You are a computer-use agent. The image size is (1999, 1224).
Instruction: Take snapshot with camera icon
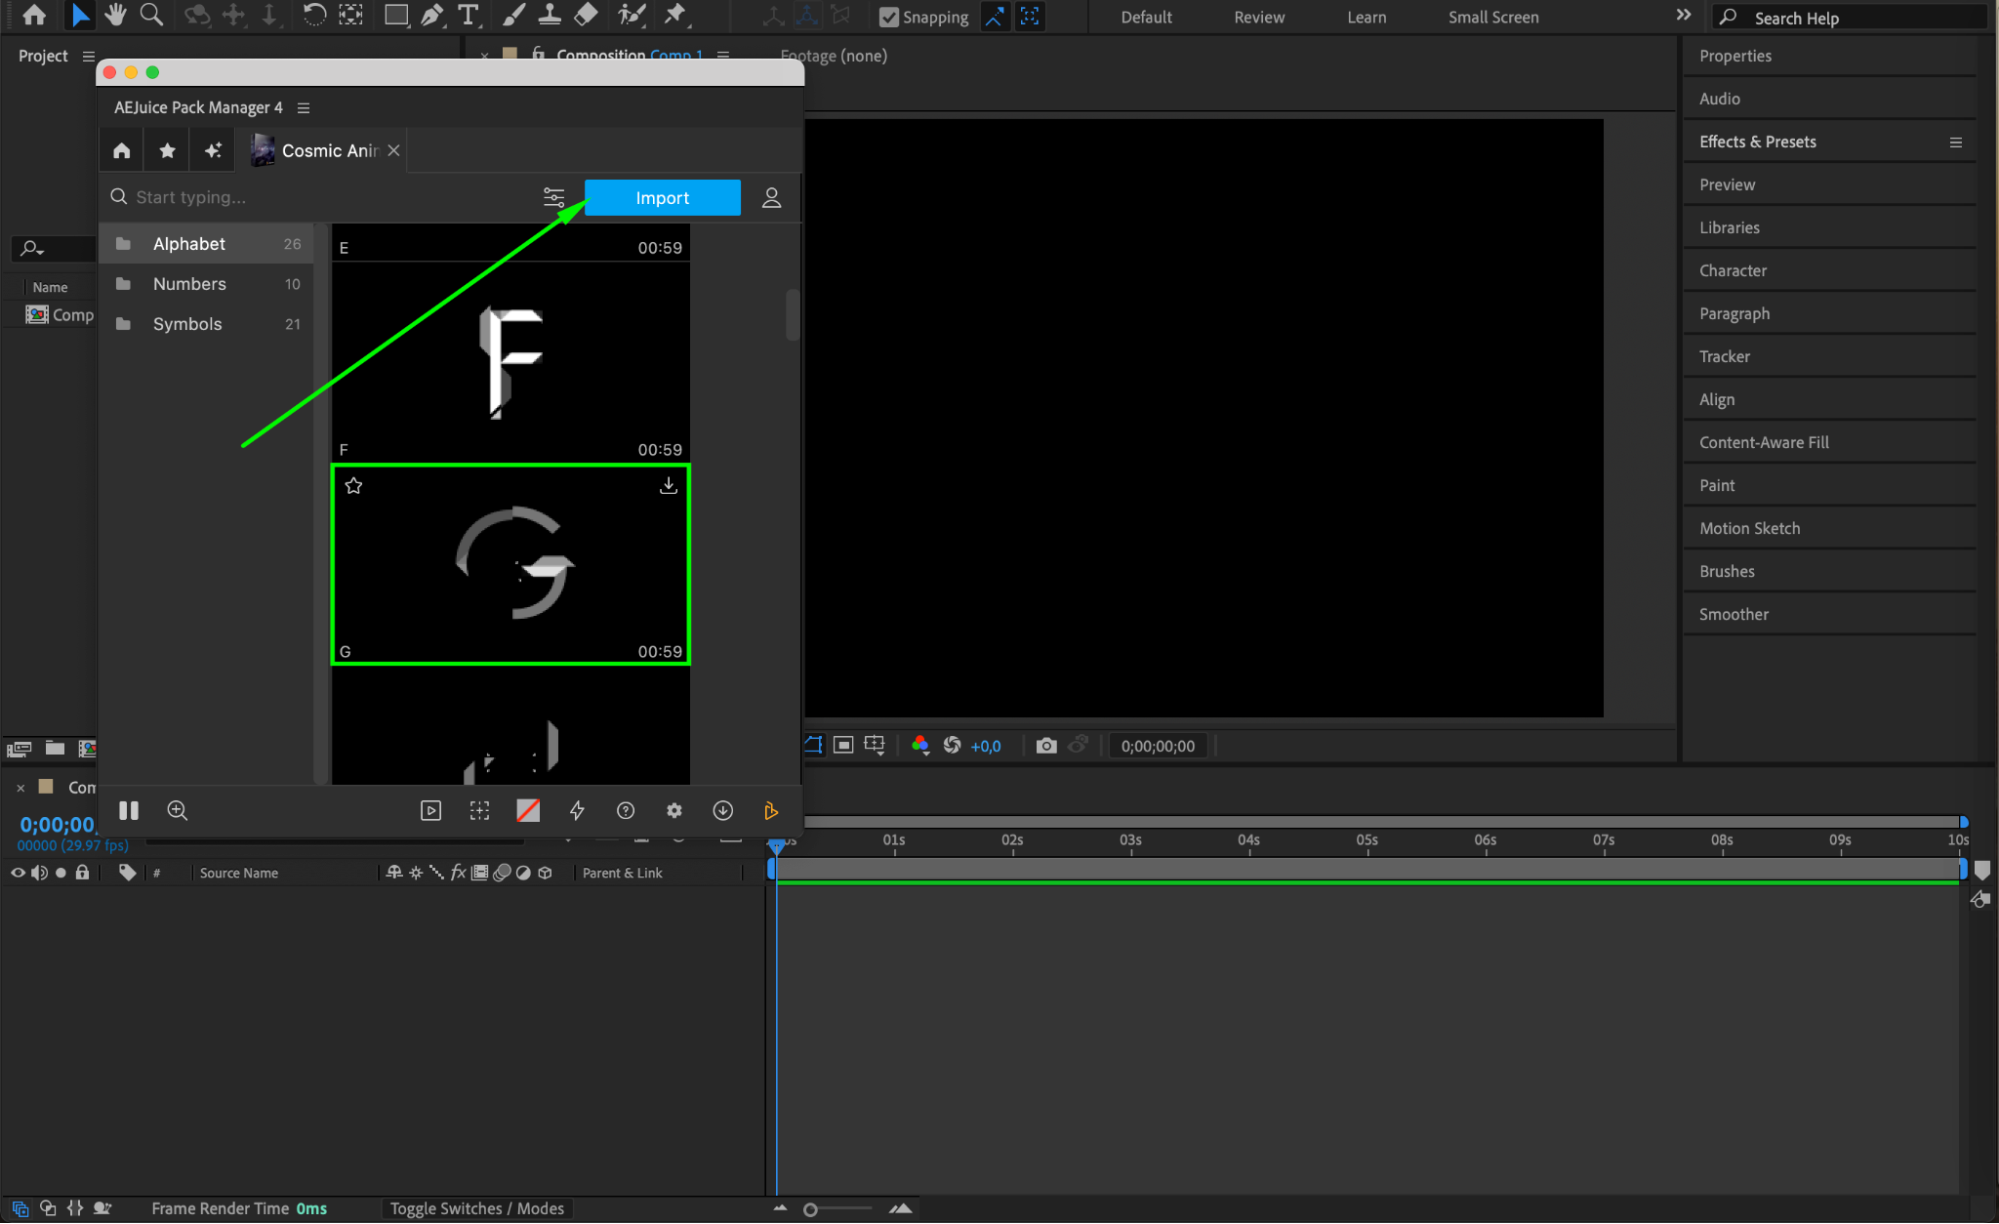point(1046,746)
